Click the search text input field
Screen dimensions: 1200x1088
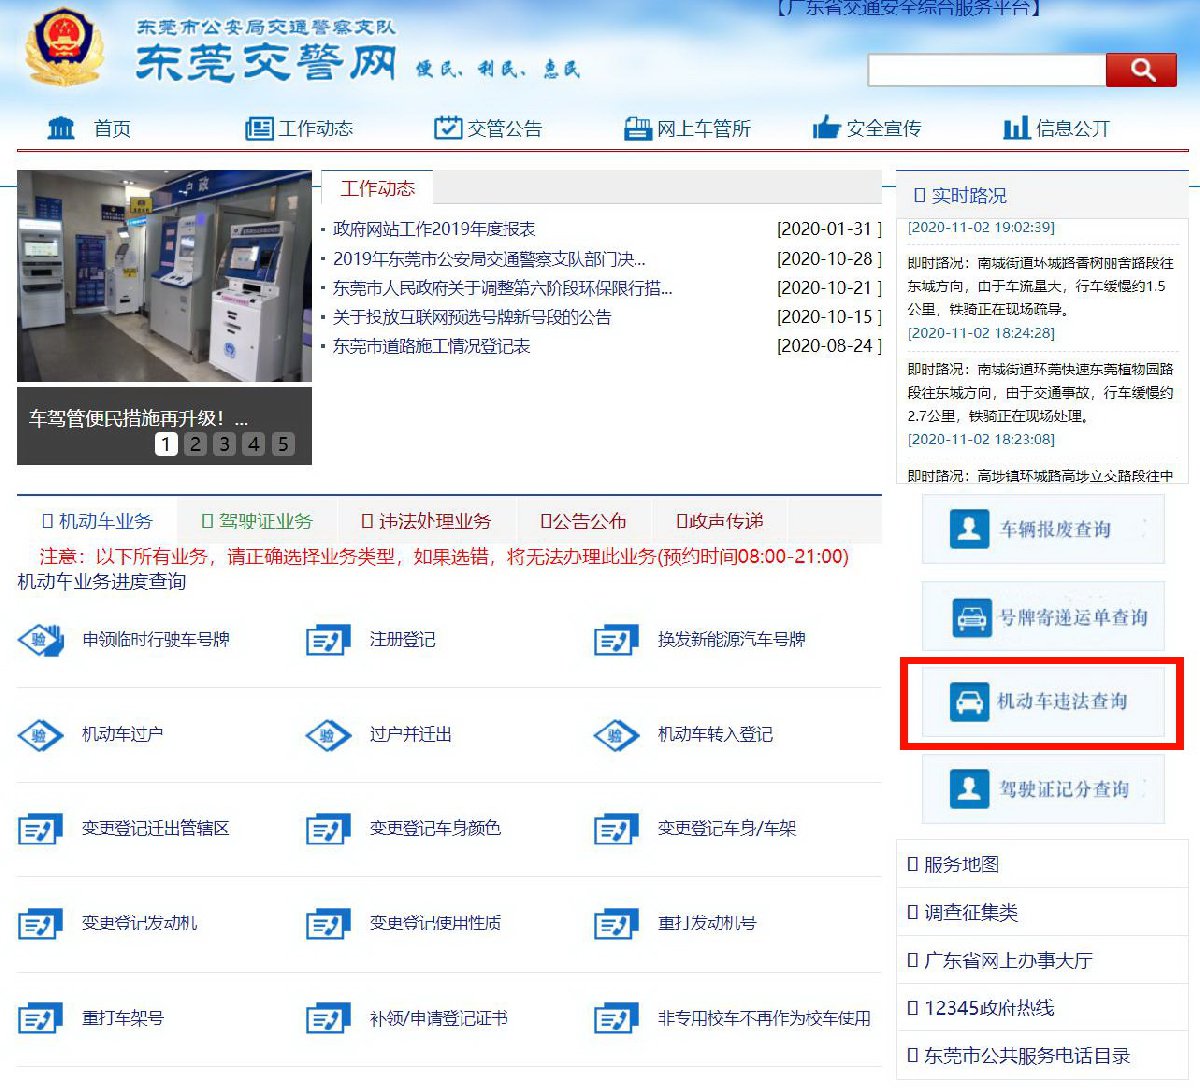[986, 70]
